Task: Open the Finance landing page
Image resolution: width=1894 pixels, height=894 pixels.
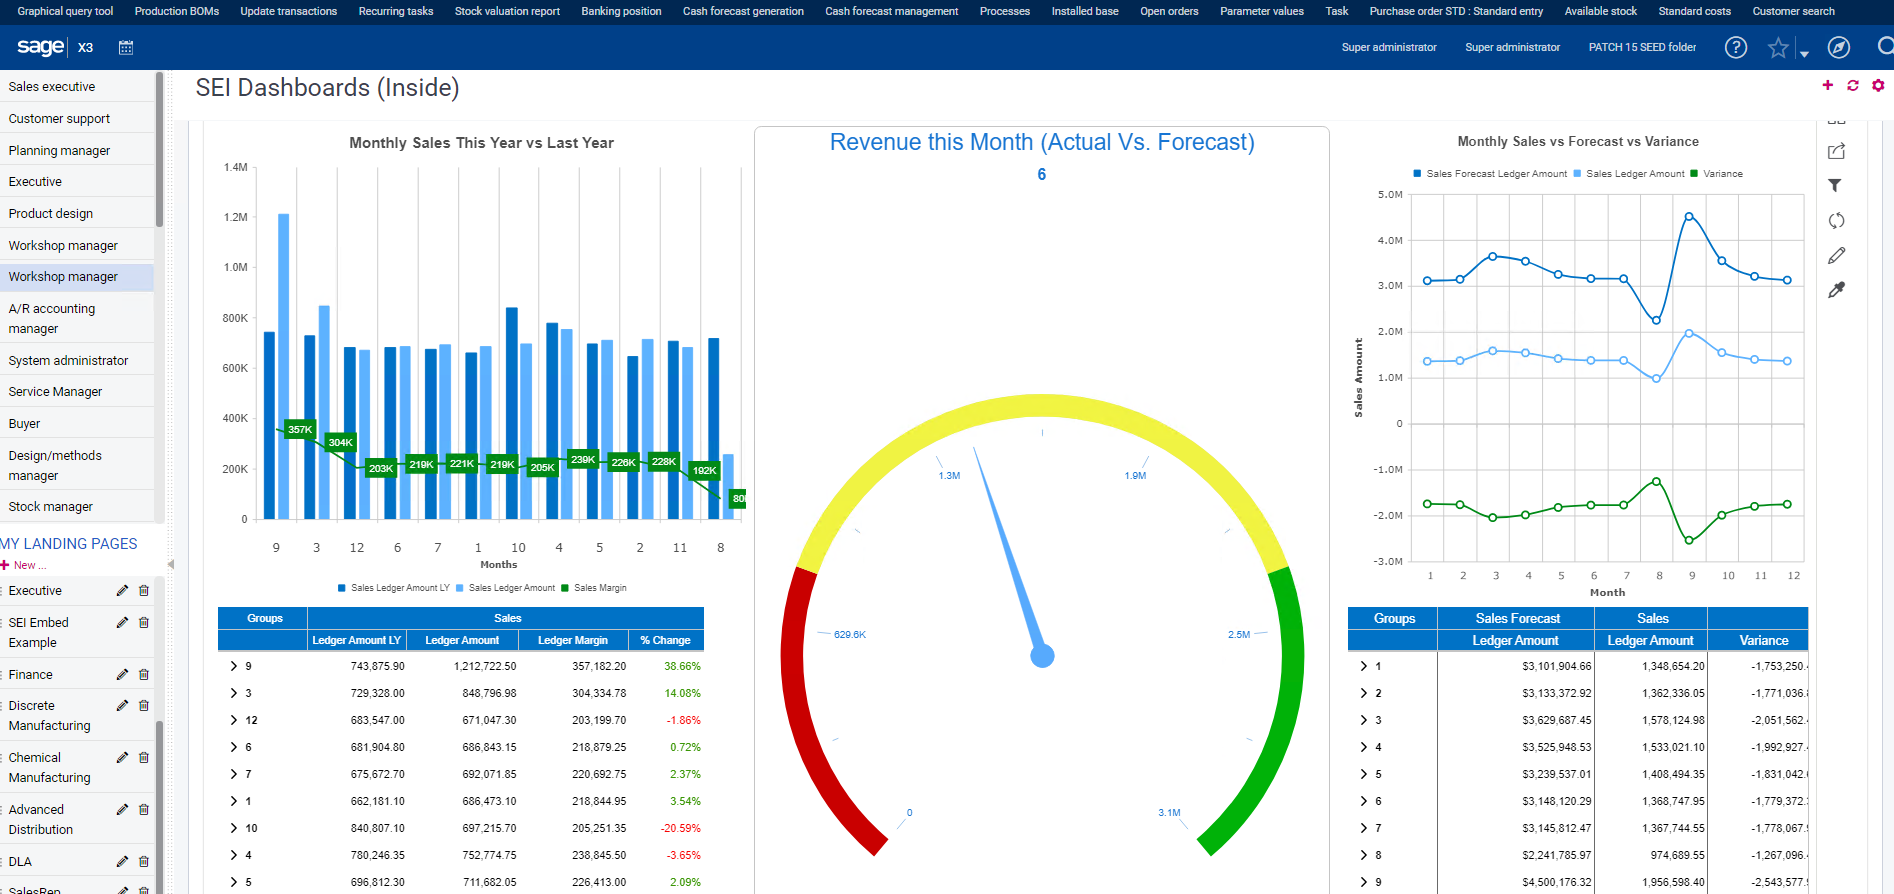Action: coord(31,675)
